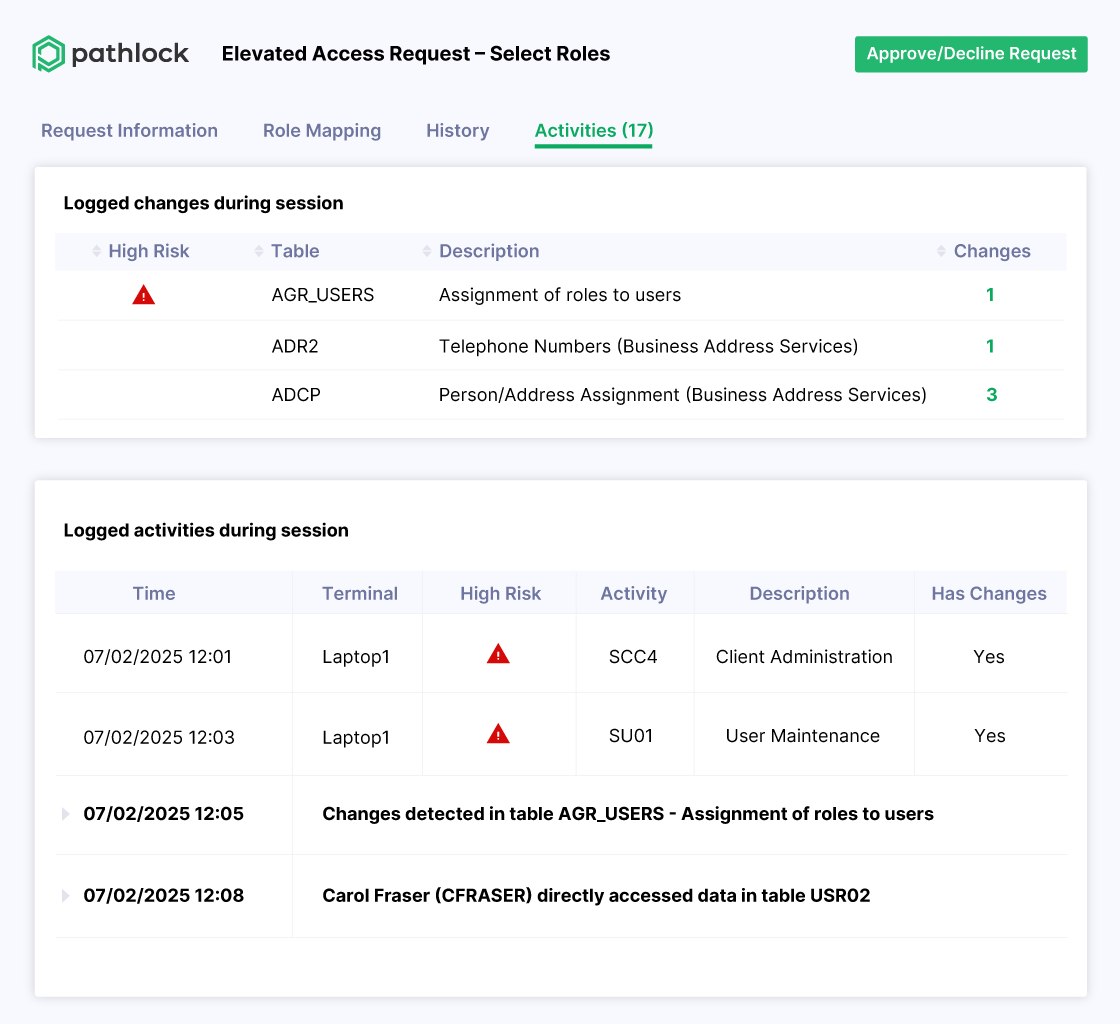The height and width of the screenshot is (1024, 1120).
Task: Click the high-risk icon on the SCC4 row
Action: coord(498,654)
